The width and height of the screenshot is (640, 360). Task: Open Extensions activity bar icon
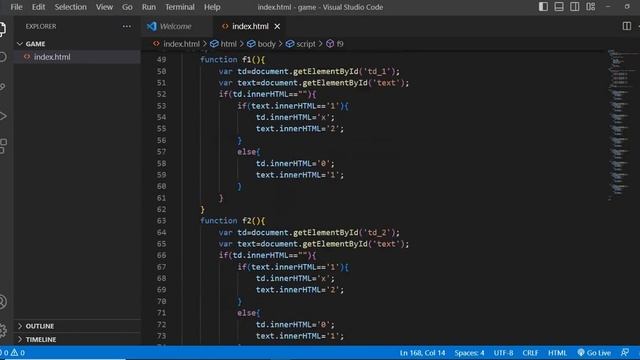[2, 146]
